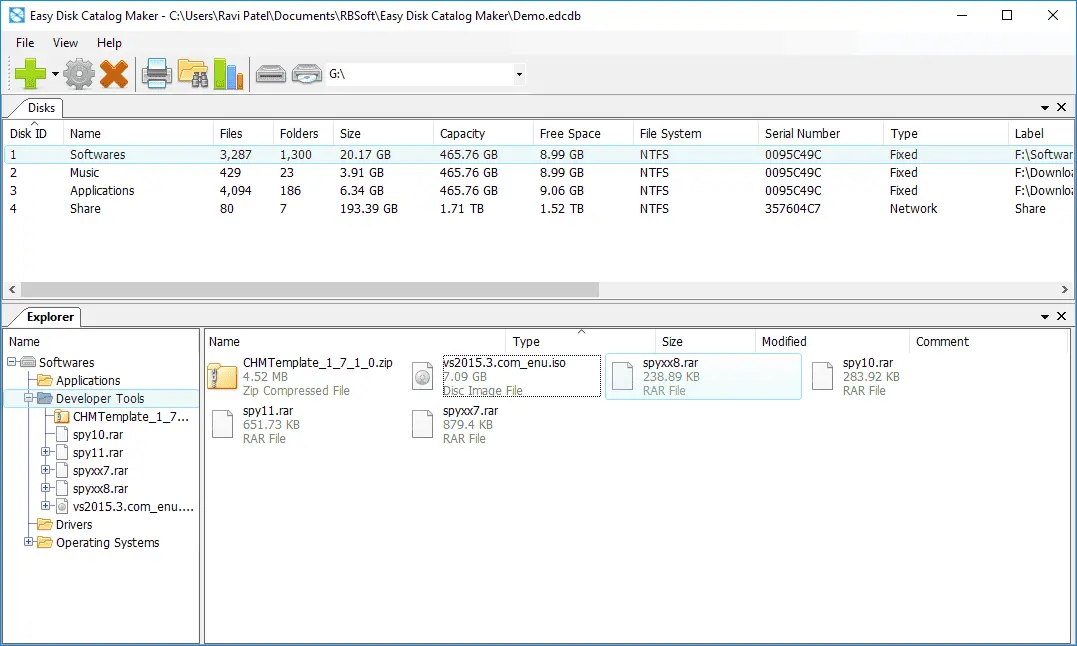Select the spy11.rar file name in list
Viewport: 1077px width, 646px height.
click(x=268, y=411)
